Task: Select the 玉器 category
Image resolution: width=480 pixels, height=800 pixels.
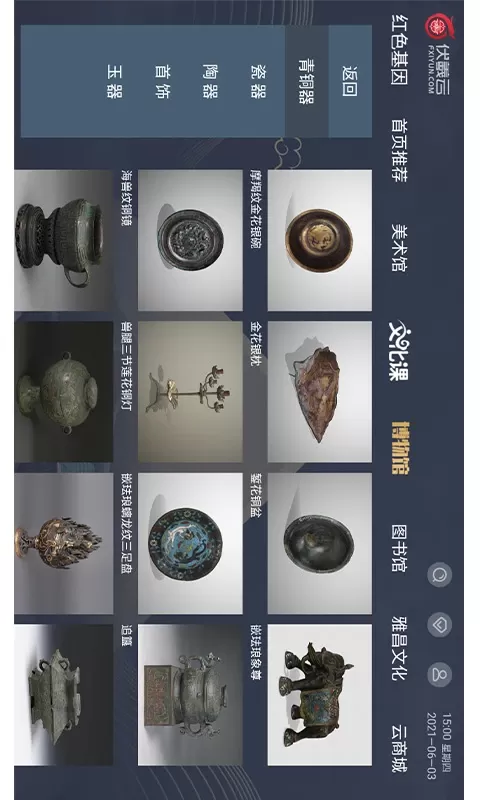Action: point(115,81)
